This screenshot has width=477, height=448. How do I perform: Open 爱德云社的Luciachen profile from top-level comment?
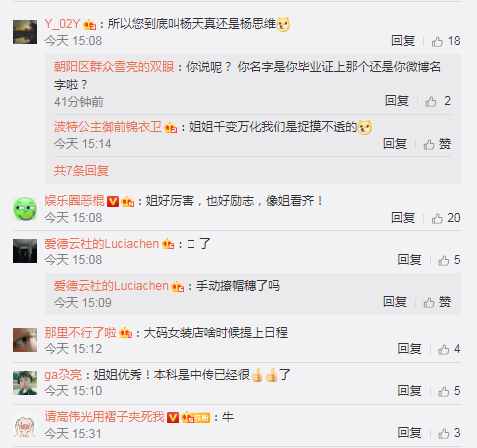102,244
